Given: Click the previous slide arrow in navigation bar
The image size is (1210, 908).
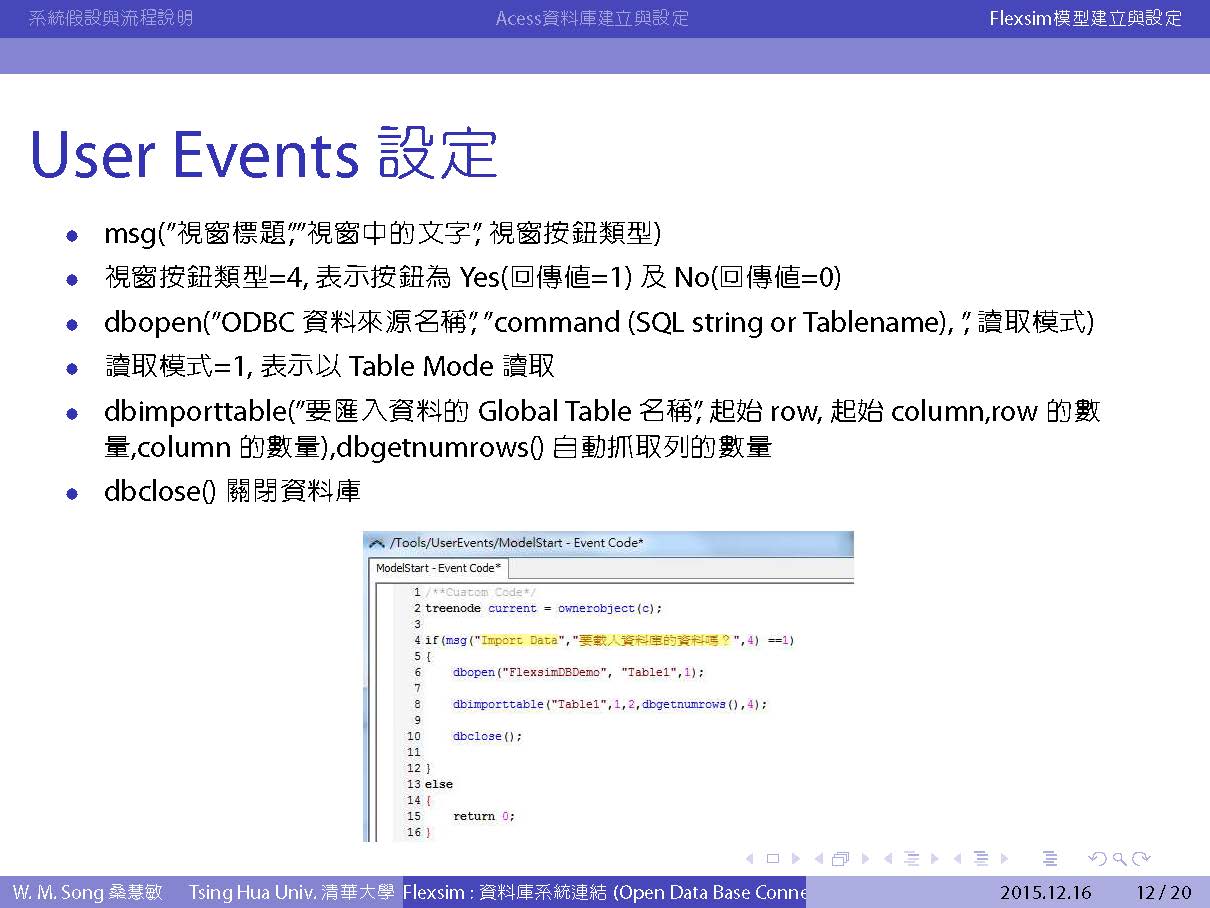Looking at the screenshot, I should pyautogui.click(x=752, y=859).
